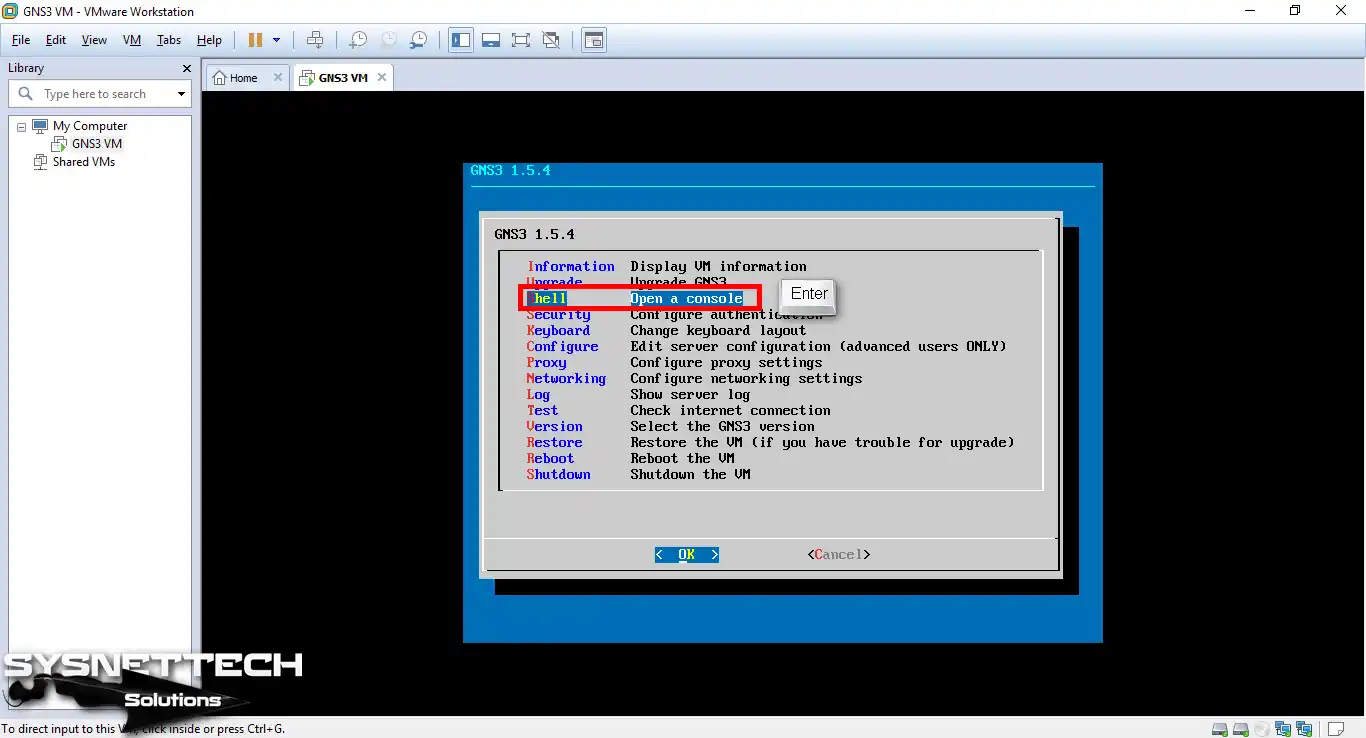Click the second network adapter status icon
The image size is (1366, 738).
tap(1304, 729)
